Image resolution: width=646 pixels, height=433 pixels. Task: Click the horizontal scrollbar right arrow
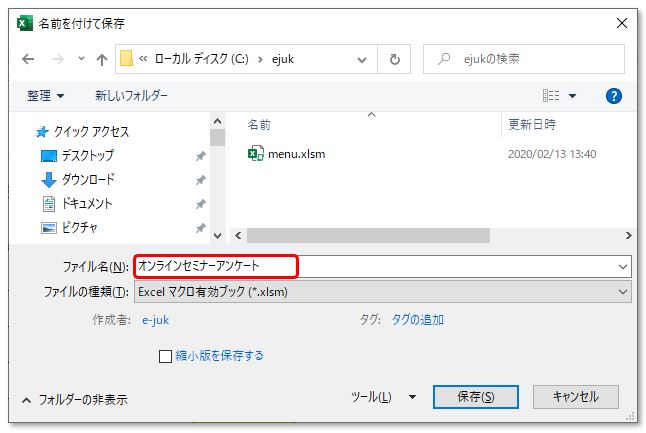click(628, 235)
